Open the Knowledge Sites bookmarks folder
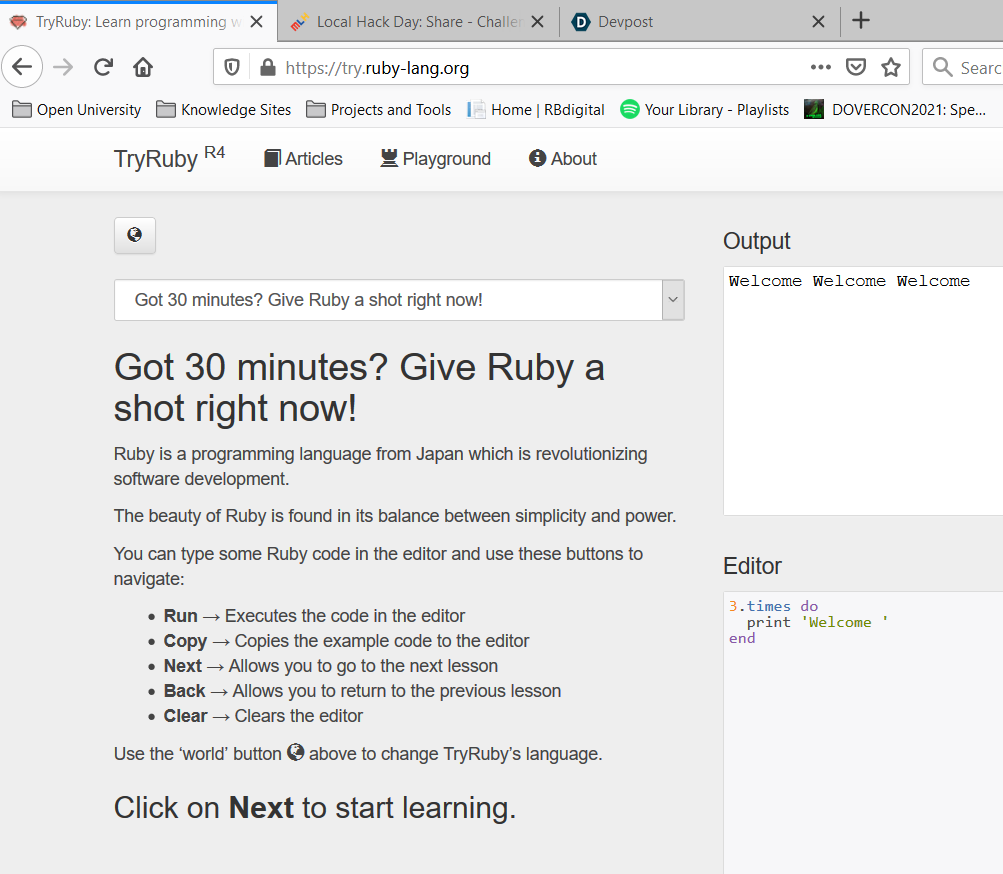This screenshot has height=874, width=1003. point(224,109)
